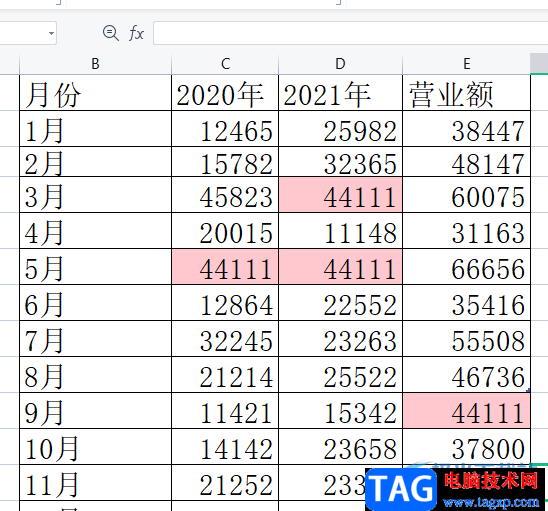548x511 pixels.
Task: Click cell with value 25522
Action: pos(340,375)
